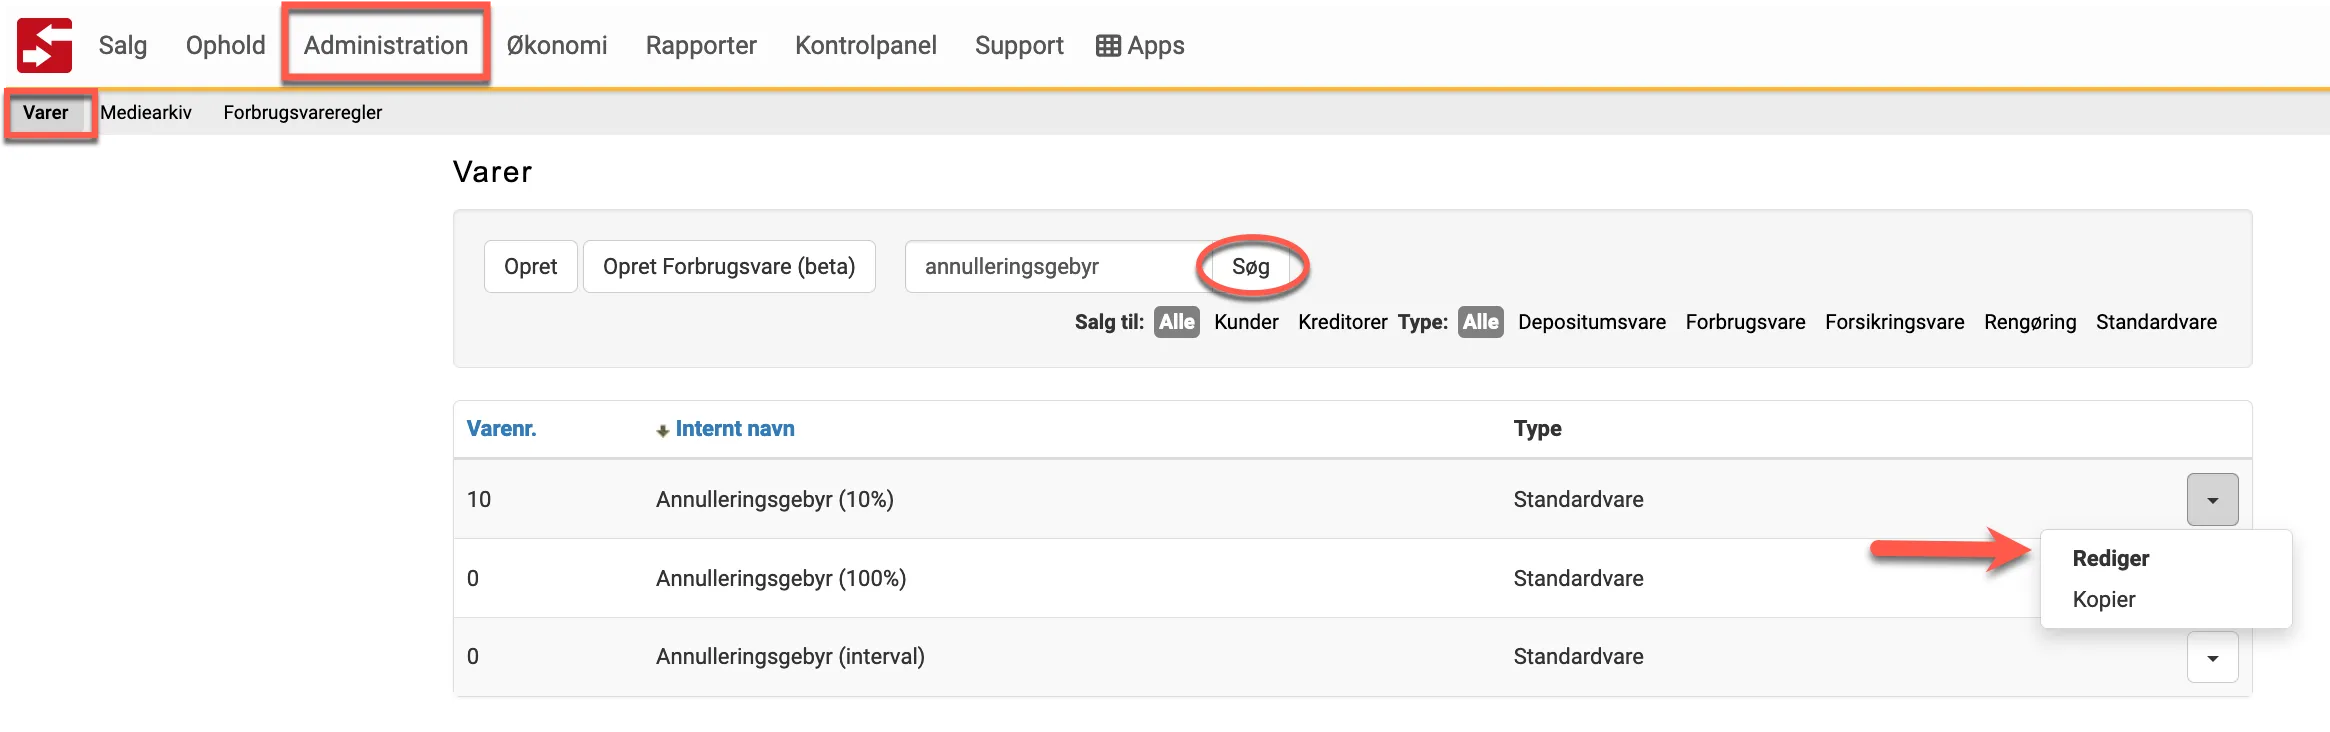Open the Apps grid menu
Image resolution: width=2330 pixels, height=732 pixels.
(1140, 46)
